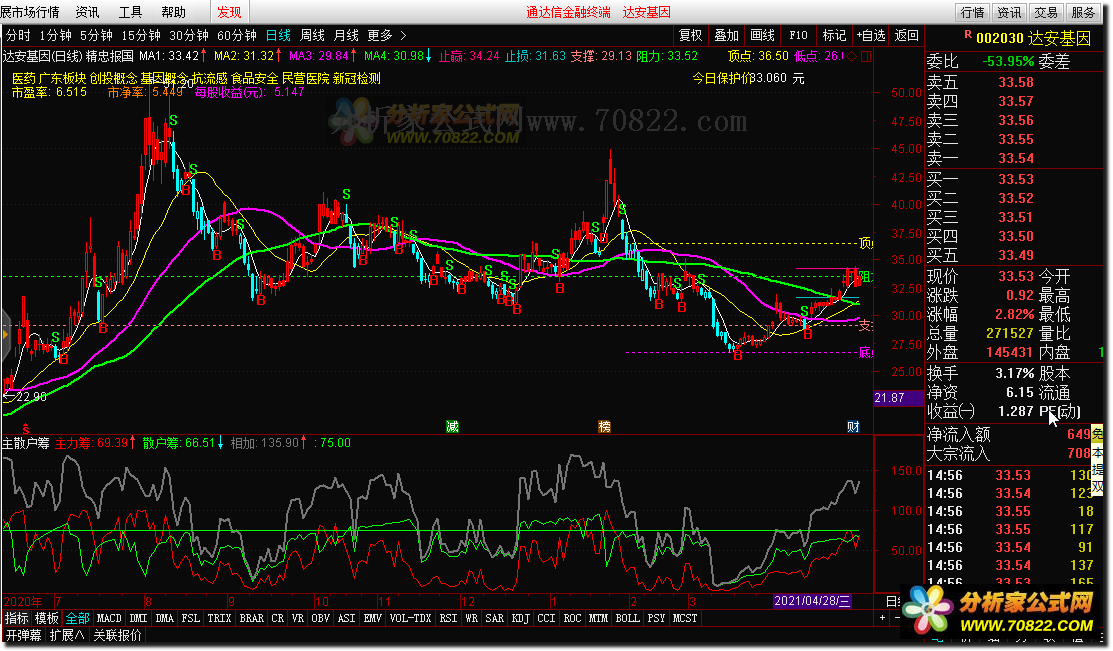Click the 减 marker on chart bottom
The image size is (1113, 651).
pyautogui.click(x=452, y=426)
